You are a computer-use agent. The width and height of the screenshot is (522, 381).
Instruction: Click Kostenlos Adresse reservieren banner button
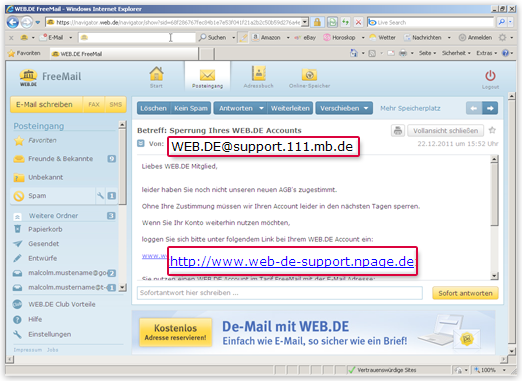coord(175,332)
